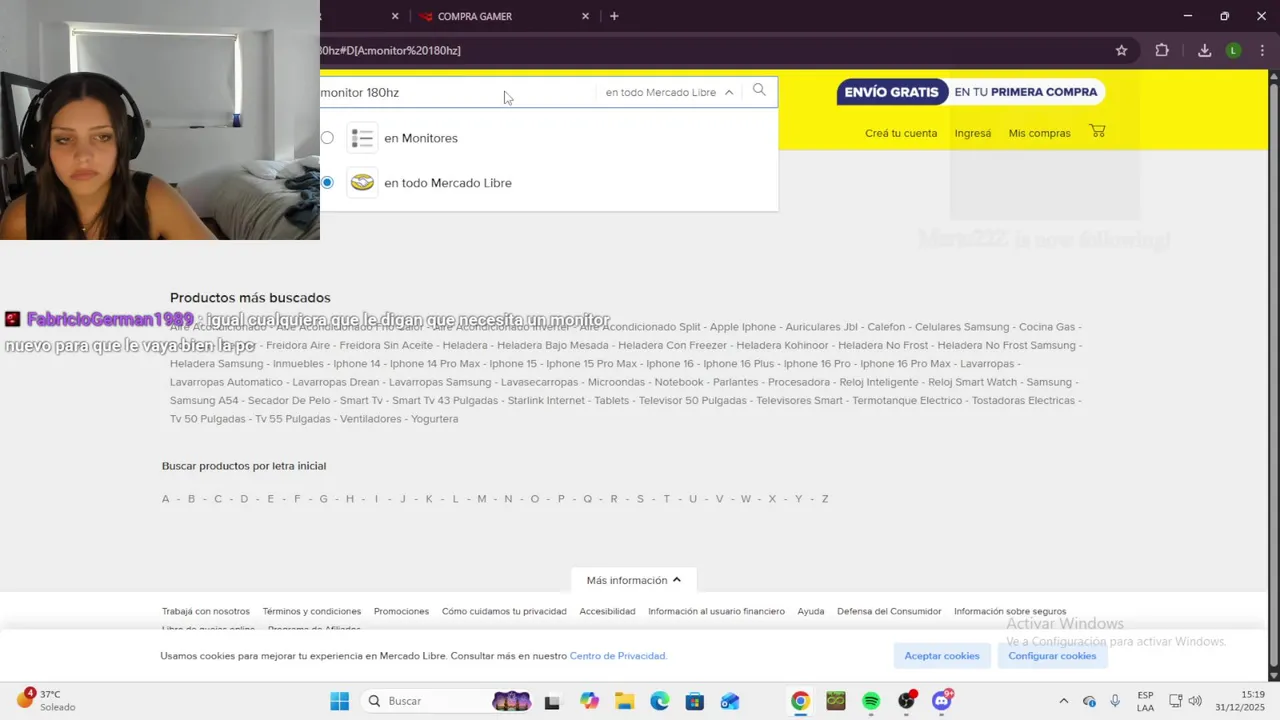Browse products starting with letter Z
Viewport: 1280px width, 720px height.
pos(825,499)
